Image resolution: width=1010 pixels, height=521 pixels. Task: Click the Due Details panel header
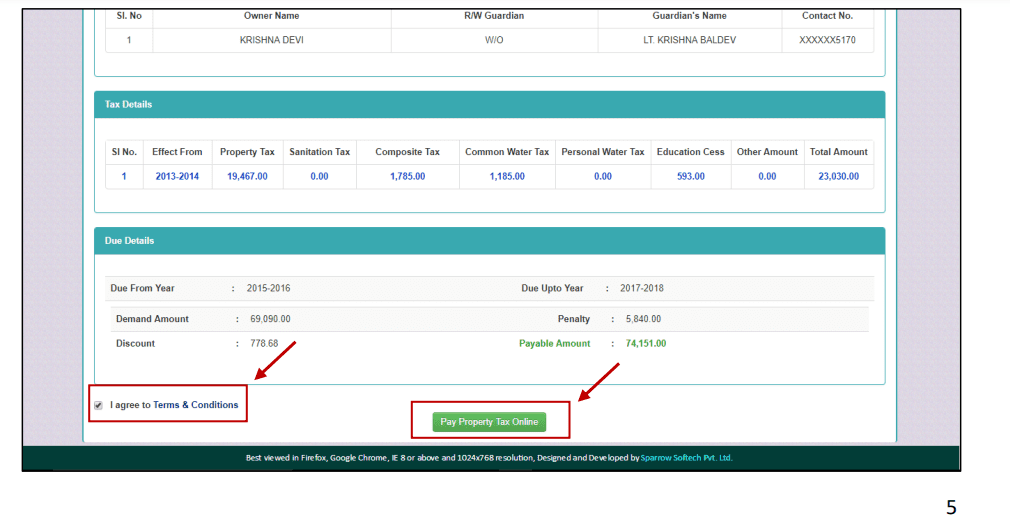(490, 241)
